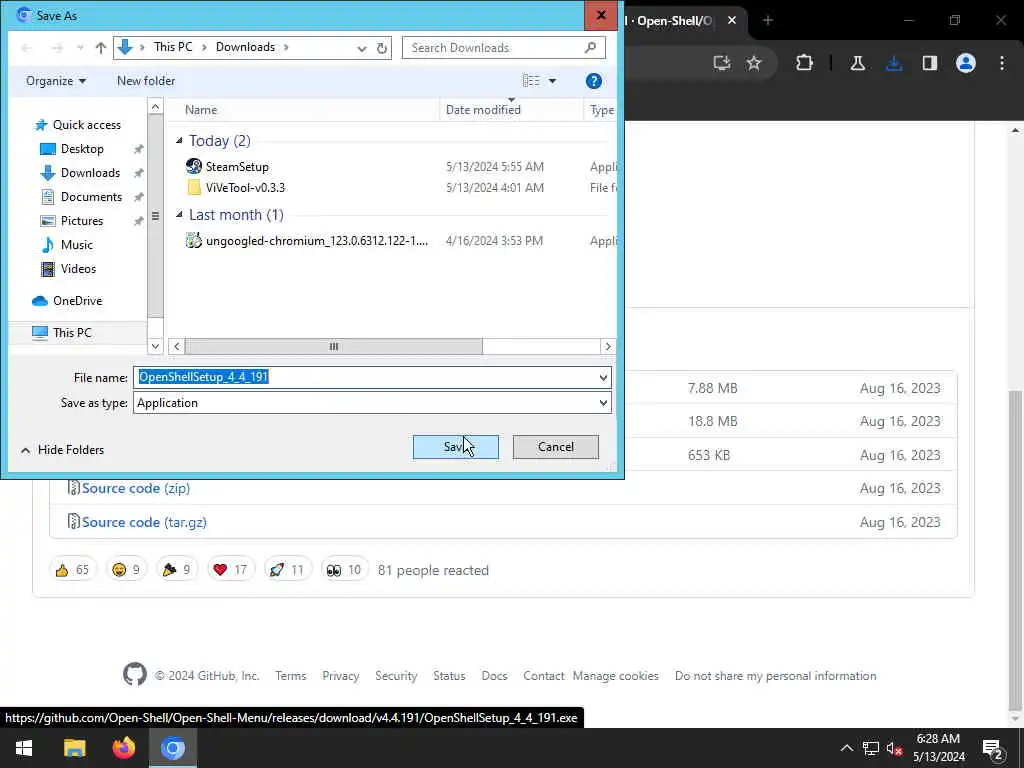Screen dimensions: 1024x768
Task: Open browser Downloads icon
Action: tap(894, 63)
